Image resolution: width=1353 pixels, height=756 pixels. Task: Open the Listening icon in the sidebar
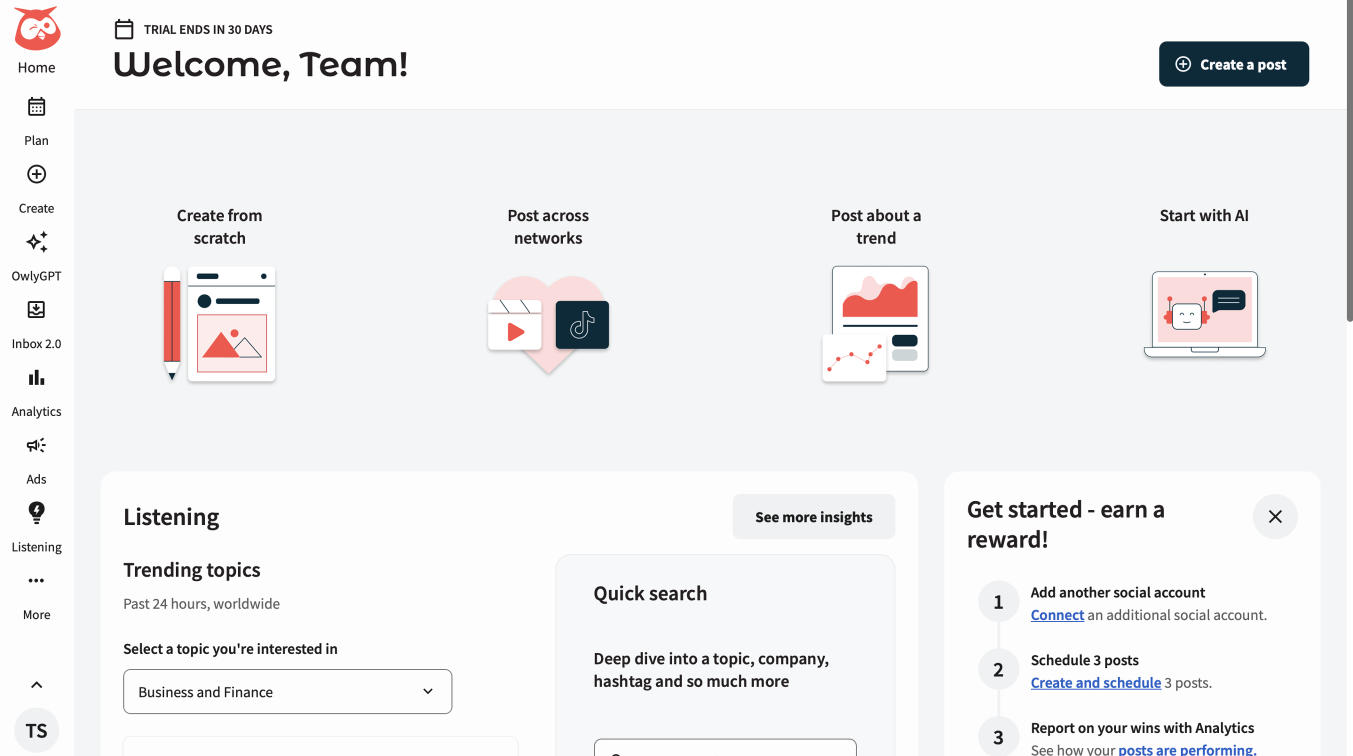tap(36, 512)
